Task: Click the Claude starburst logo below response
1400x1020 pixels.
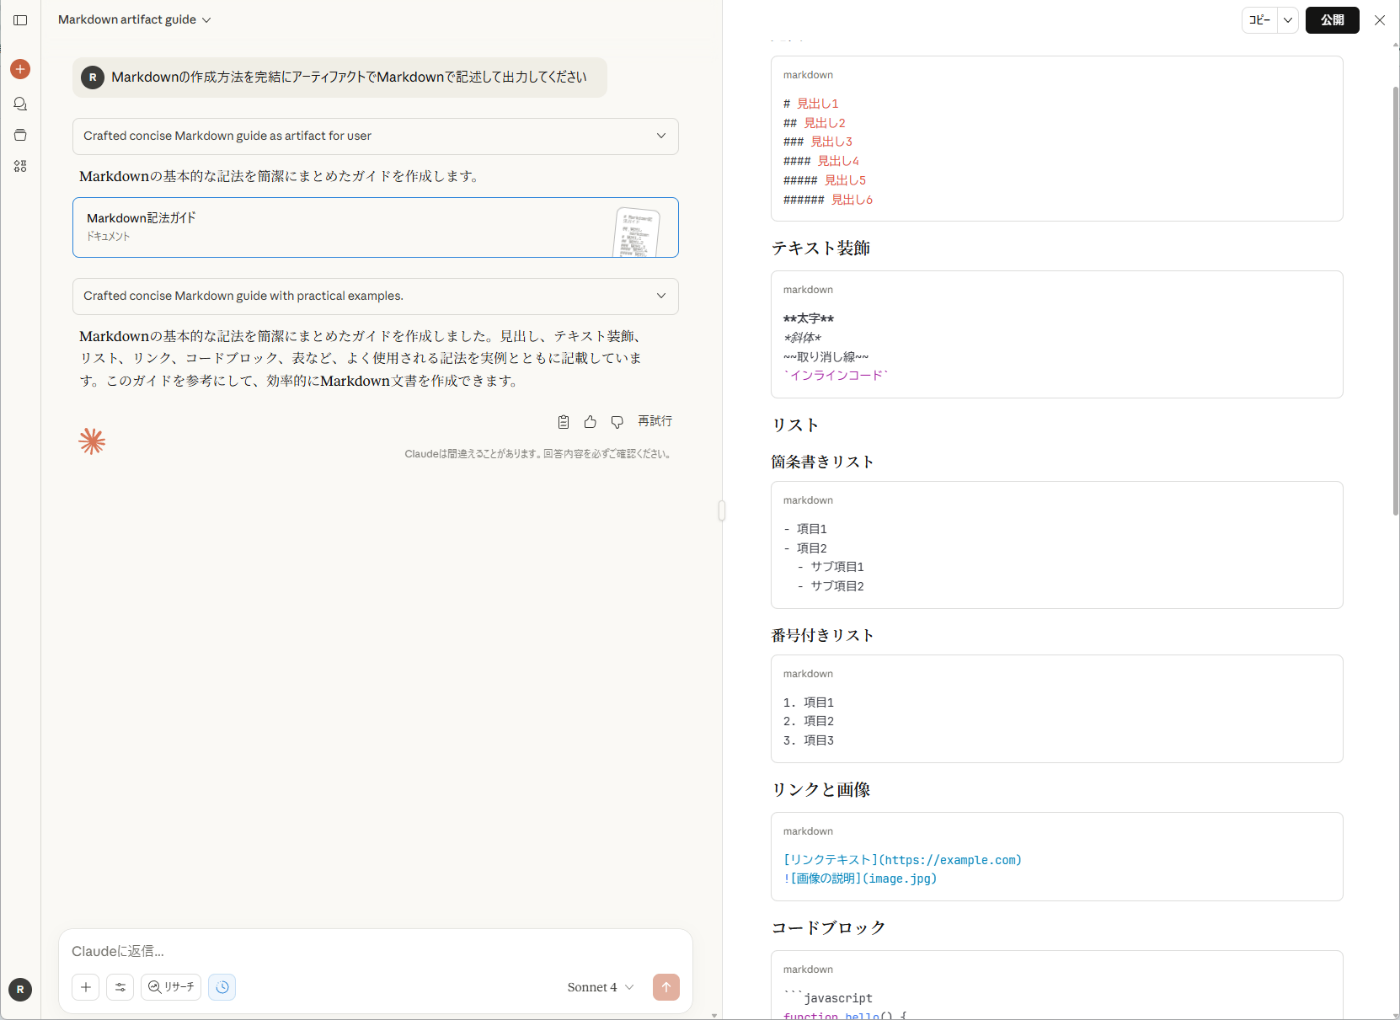Action: click(92, 441)
